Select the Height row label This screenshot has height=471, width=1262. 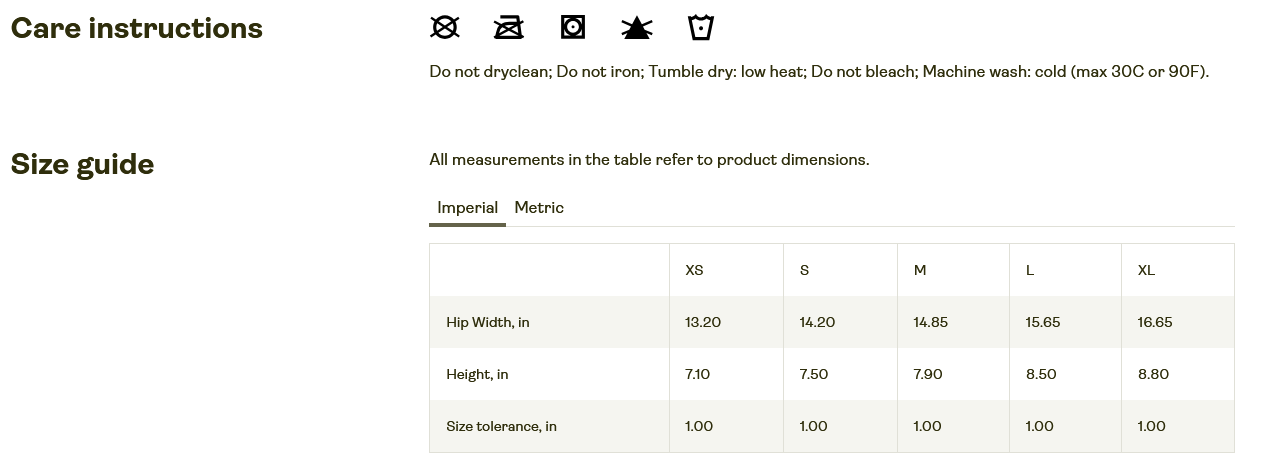(477, 374)
